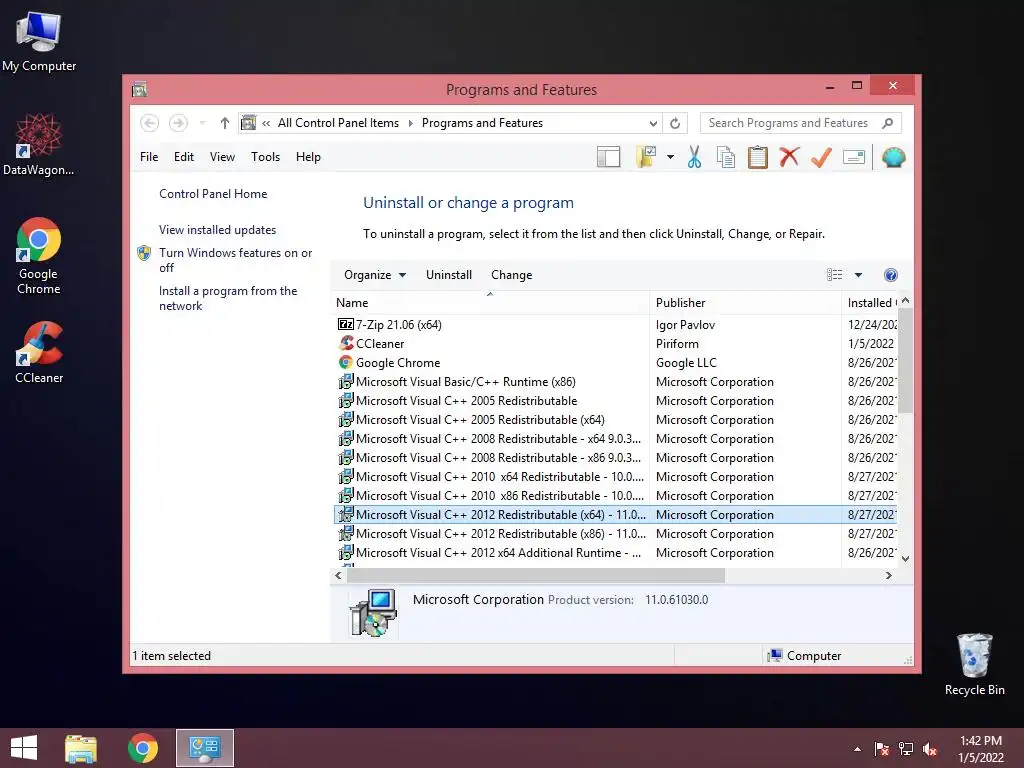Viewport: 1024px width, 768px height.
Task: Click the orange checkmark toolbar icon
Action: pyautogui.click(x=821, y=157)
